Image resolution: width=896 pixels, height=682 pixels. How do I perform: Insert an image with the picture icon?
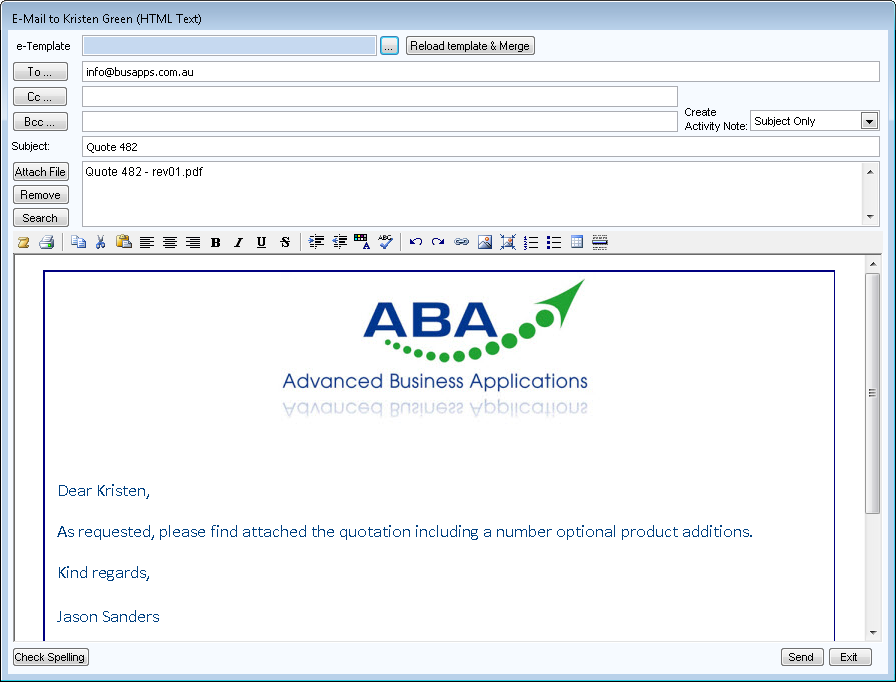click(x=485, y=242)
